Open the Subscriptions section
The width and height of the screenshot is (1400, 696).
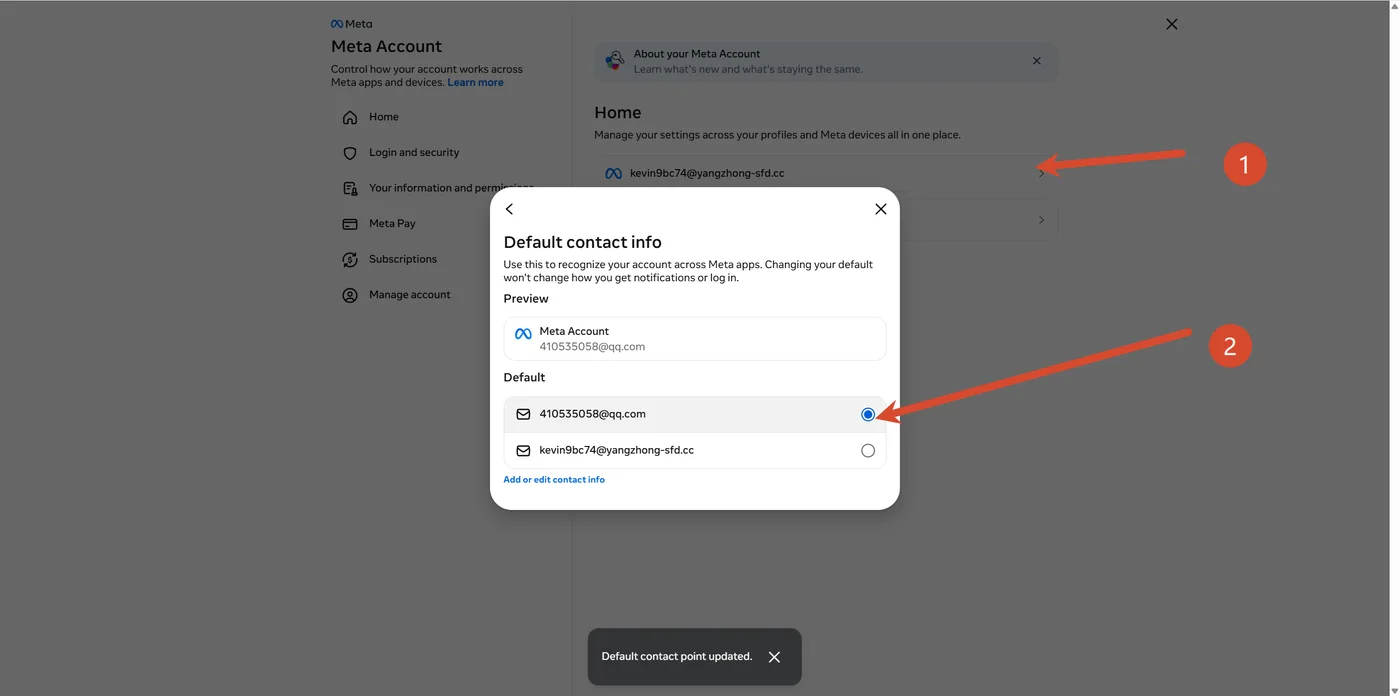click(403, 259)
